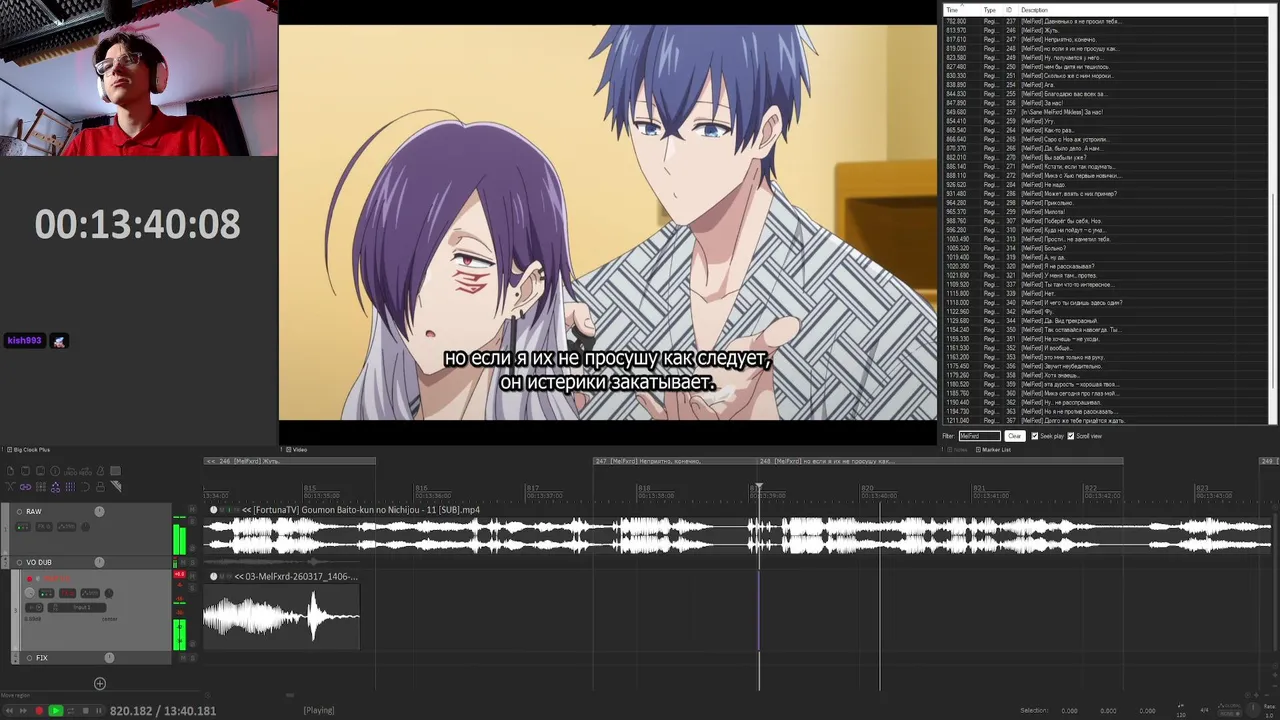This screenshot has height=720, width=1280.
Task: Adjust VO DUB track volume knob
Action: coord(99,562)
